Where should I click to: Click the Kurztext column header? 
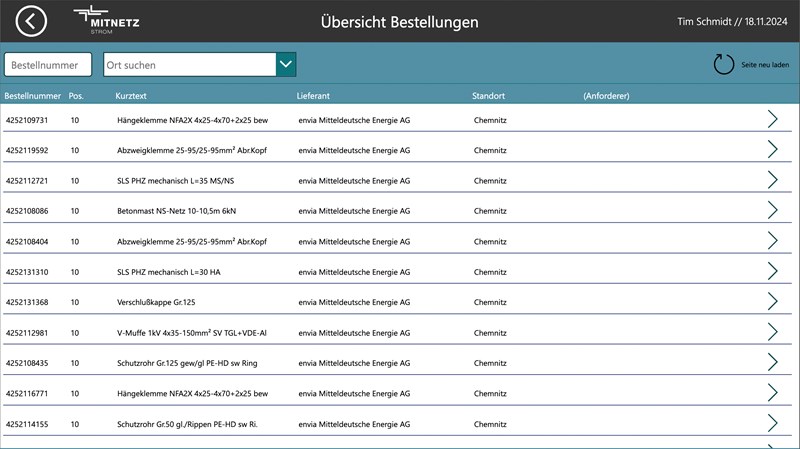click(x=131, y=96)
